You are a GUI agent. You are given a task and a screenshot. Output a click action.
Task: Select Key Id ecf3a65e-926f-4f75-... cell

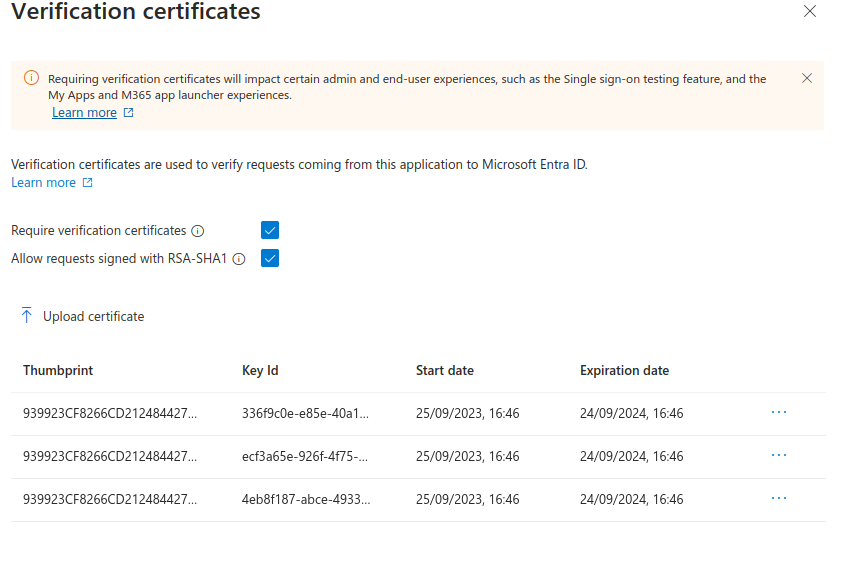[305, 456]
